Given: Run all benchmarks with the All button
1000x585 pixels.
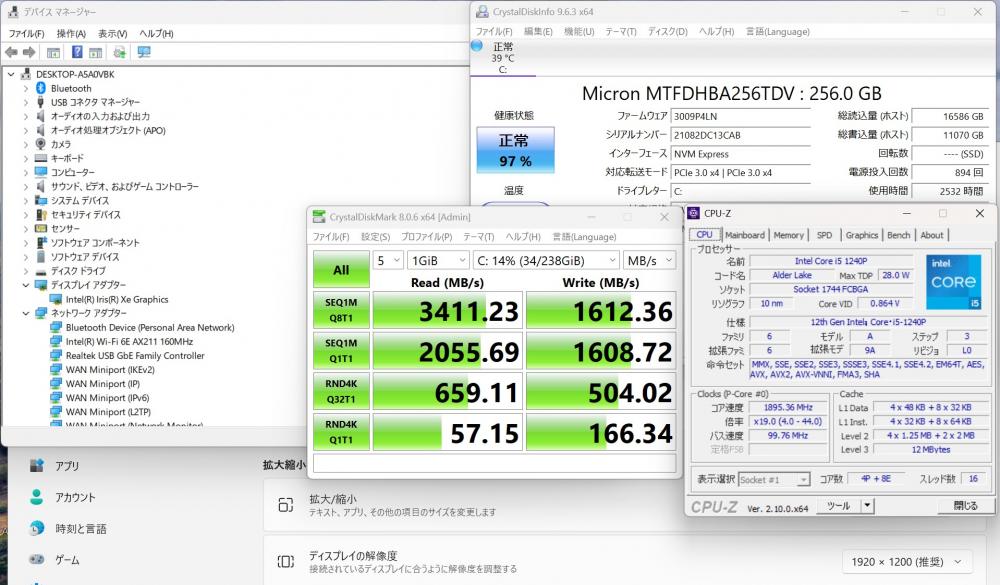Looking at the screenshot, I should 341,270.
